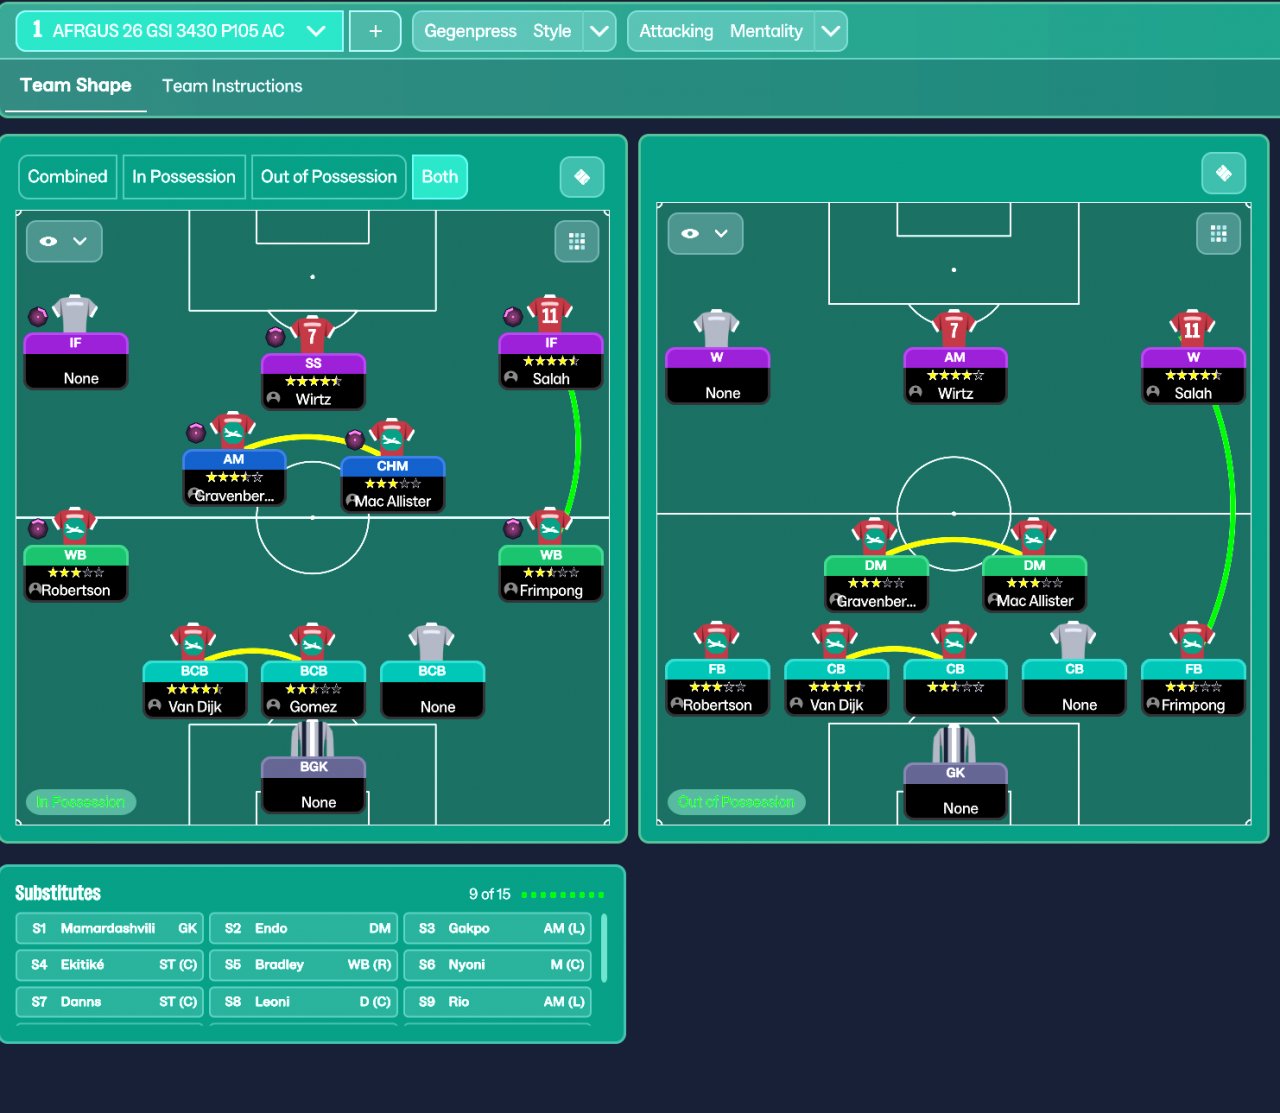The height and width of the screenshot is (1113, 1280).
Task: Select Salah's number 11 shirt above the W card
Action: coord(1192,328)
